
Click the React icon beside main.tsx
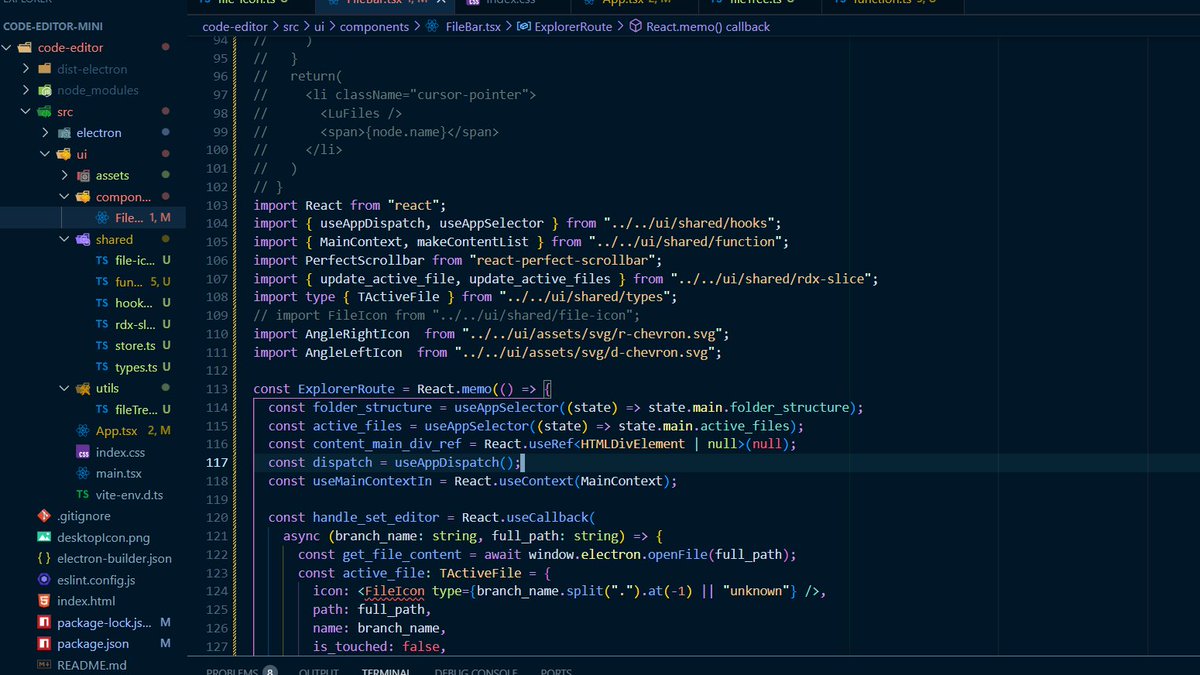83,473
